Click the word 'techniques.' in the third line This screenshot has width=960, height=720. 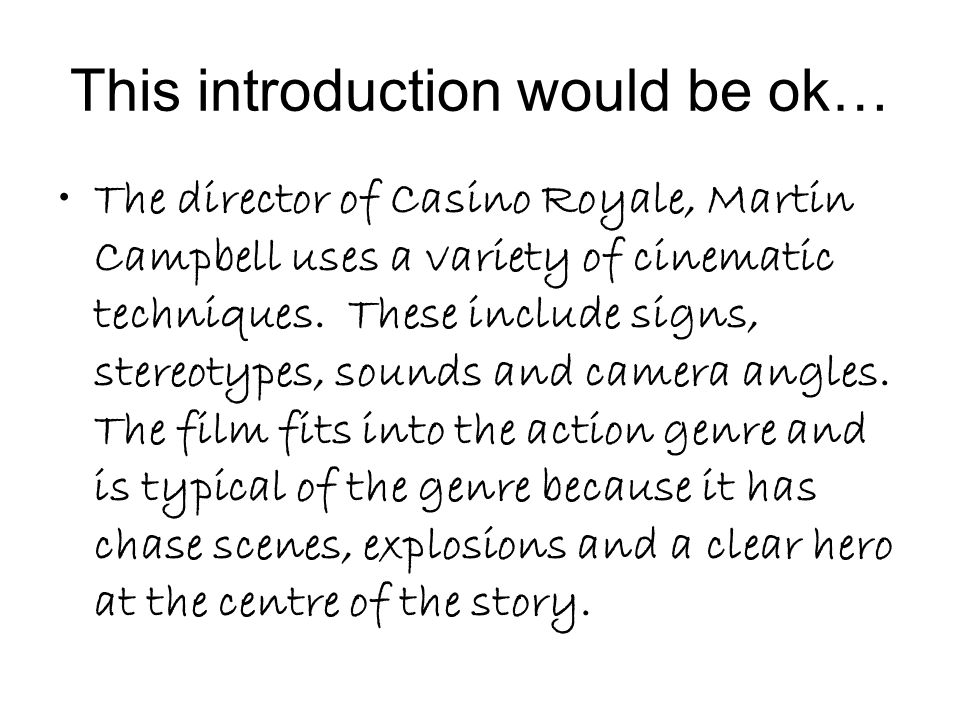click(209, 315)
